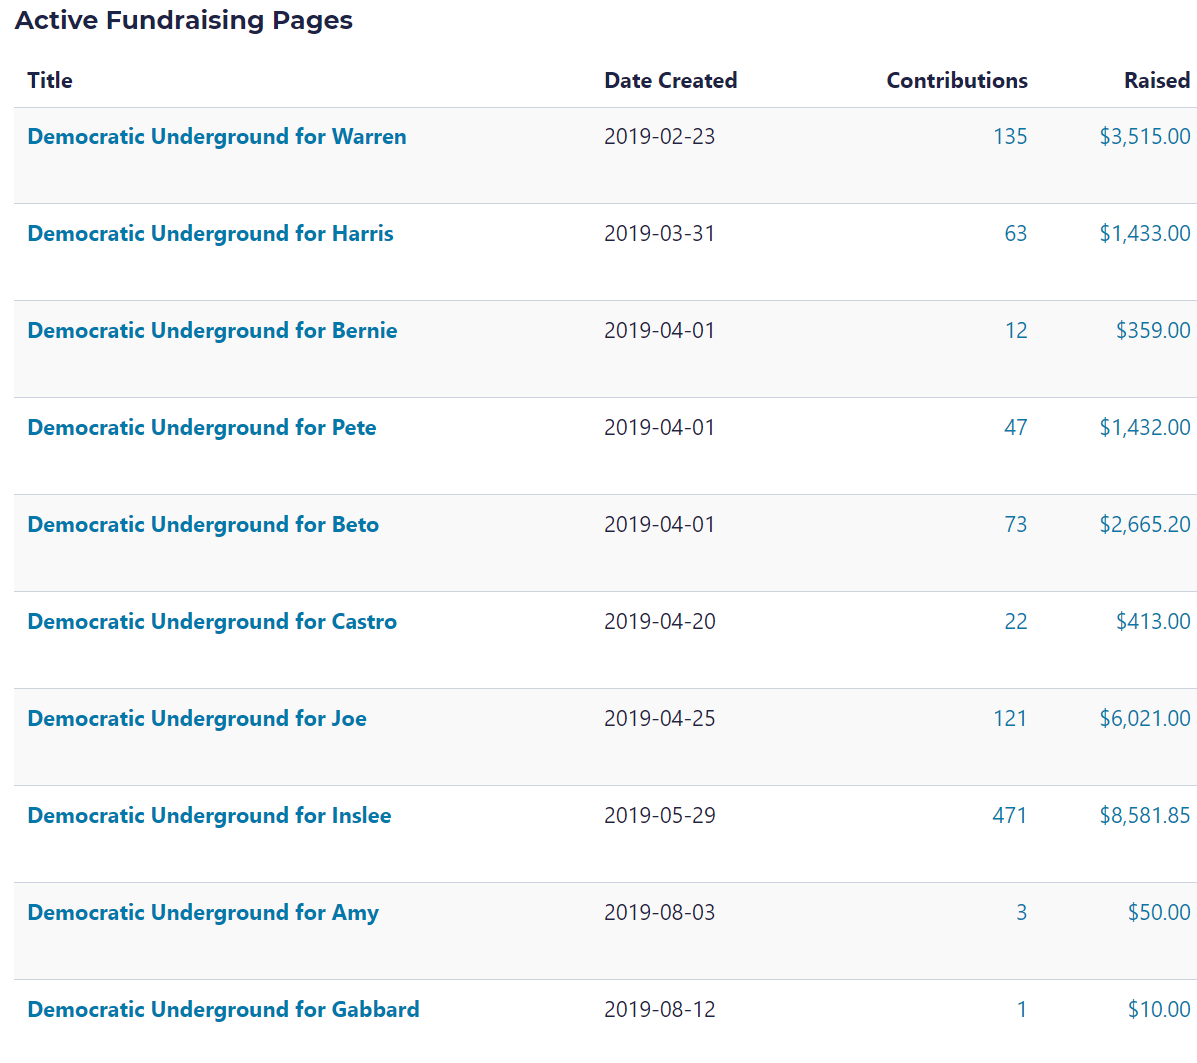Click Warren's 135 contributions count
Image resolution: width=1197 pixels, height=1063 pixels.
click(1010, 137)
